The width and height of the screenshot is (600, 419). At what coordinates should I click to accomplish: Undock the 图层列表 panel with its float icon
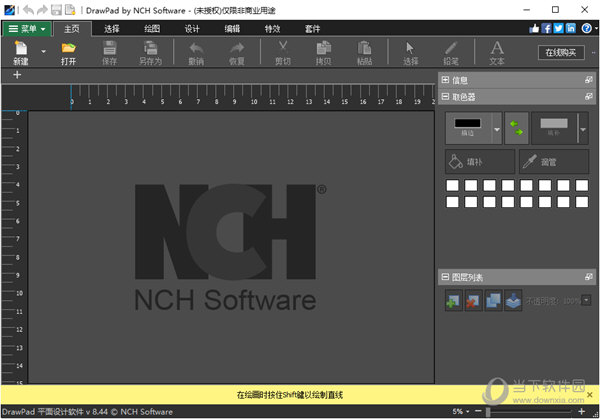coord(589,277)
